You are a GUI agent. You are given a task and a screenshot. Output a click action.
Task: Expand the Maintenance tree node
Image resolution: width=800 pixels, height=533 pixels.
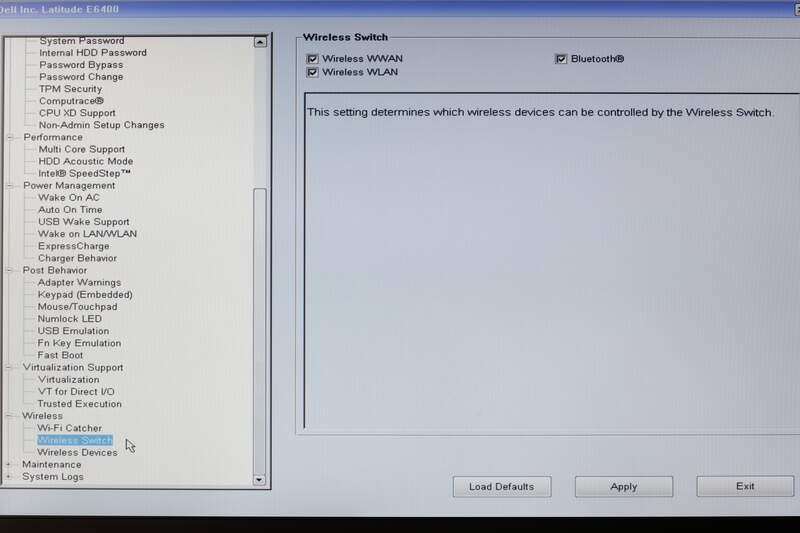pos(8,465)
